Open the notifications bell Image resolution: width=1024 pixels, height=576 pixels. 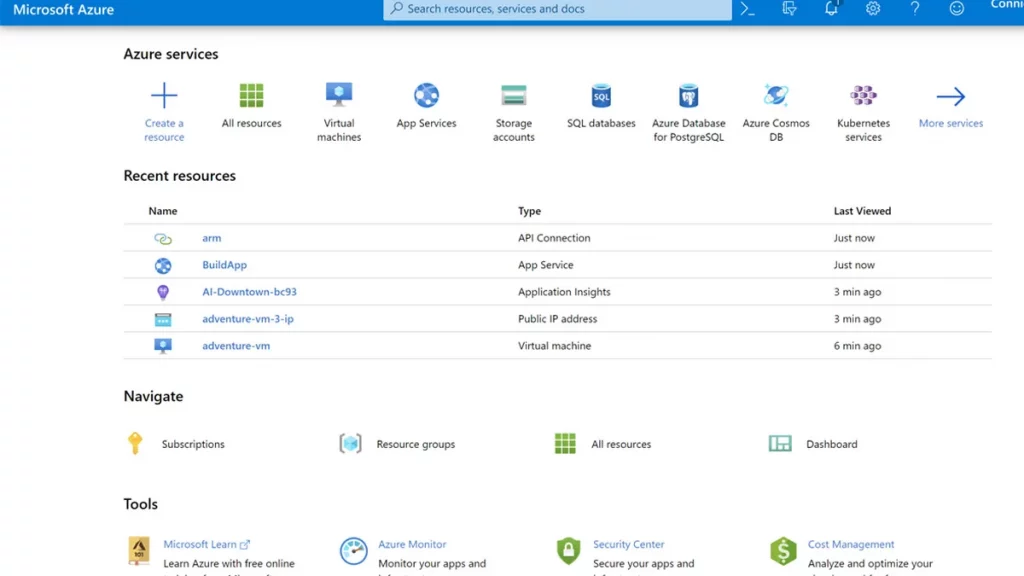point(831,9)
